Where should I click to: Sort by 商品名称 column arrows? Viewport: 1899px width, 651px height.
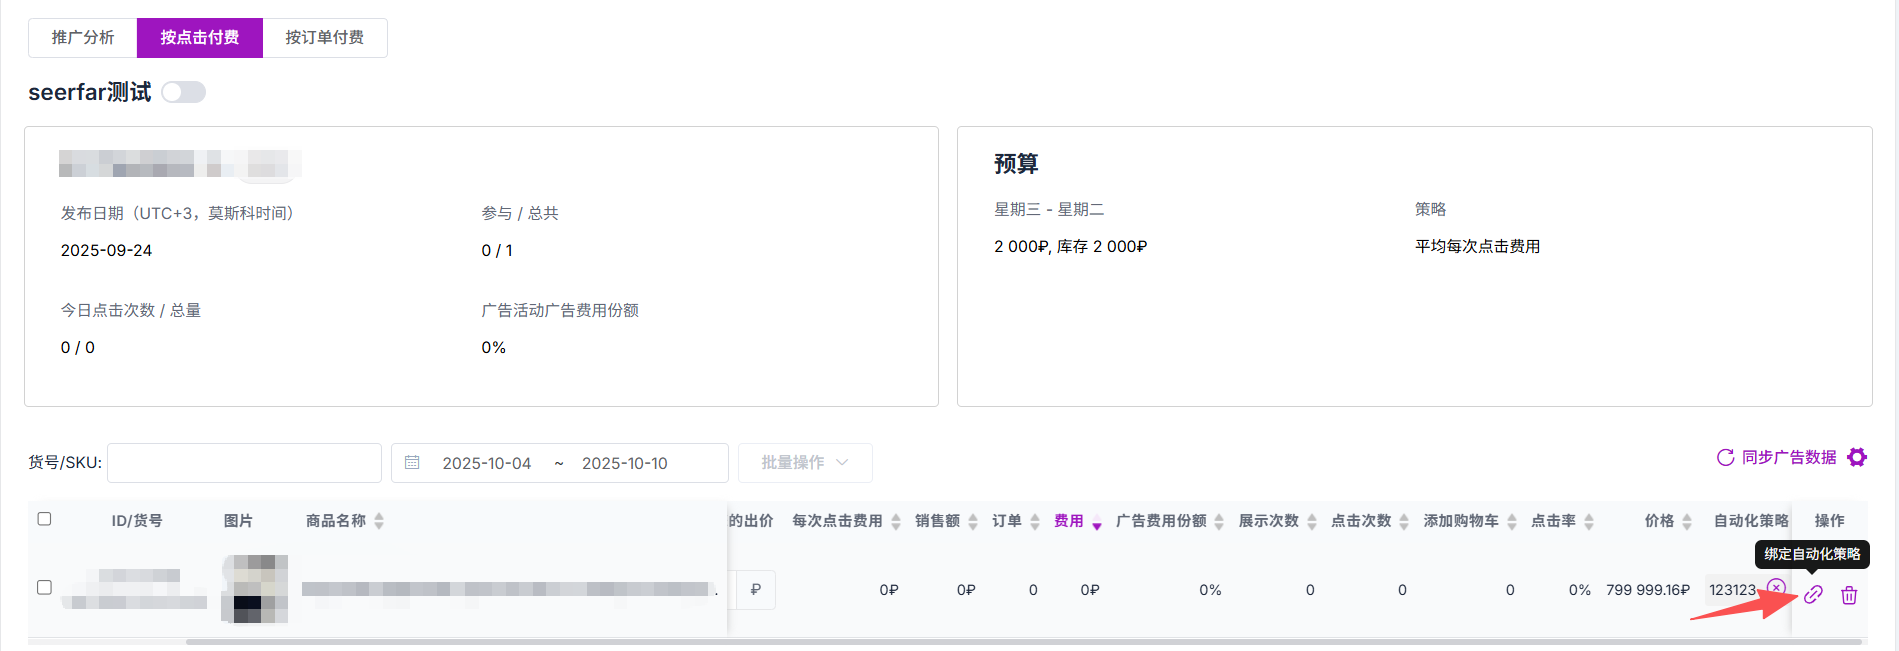coord(379,521)
